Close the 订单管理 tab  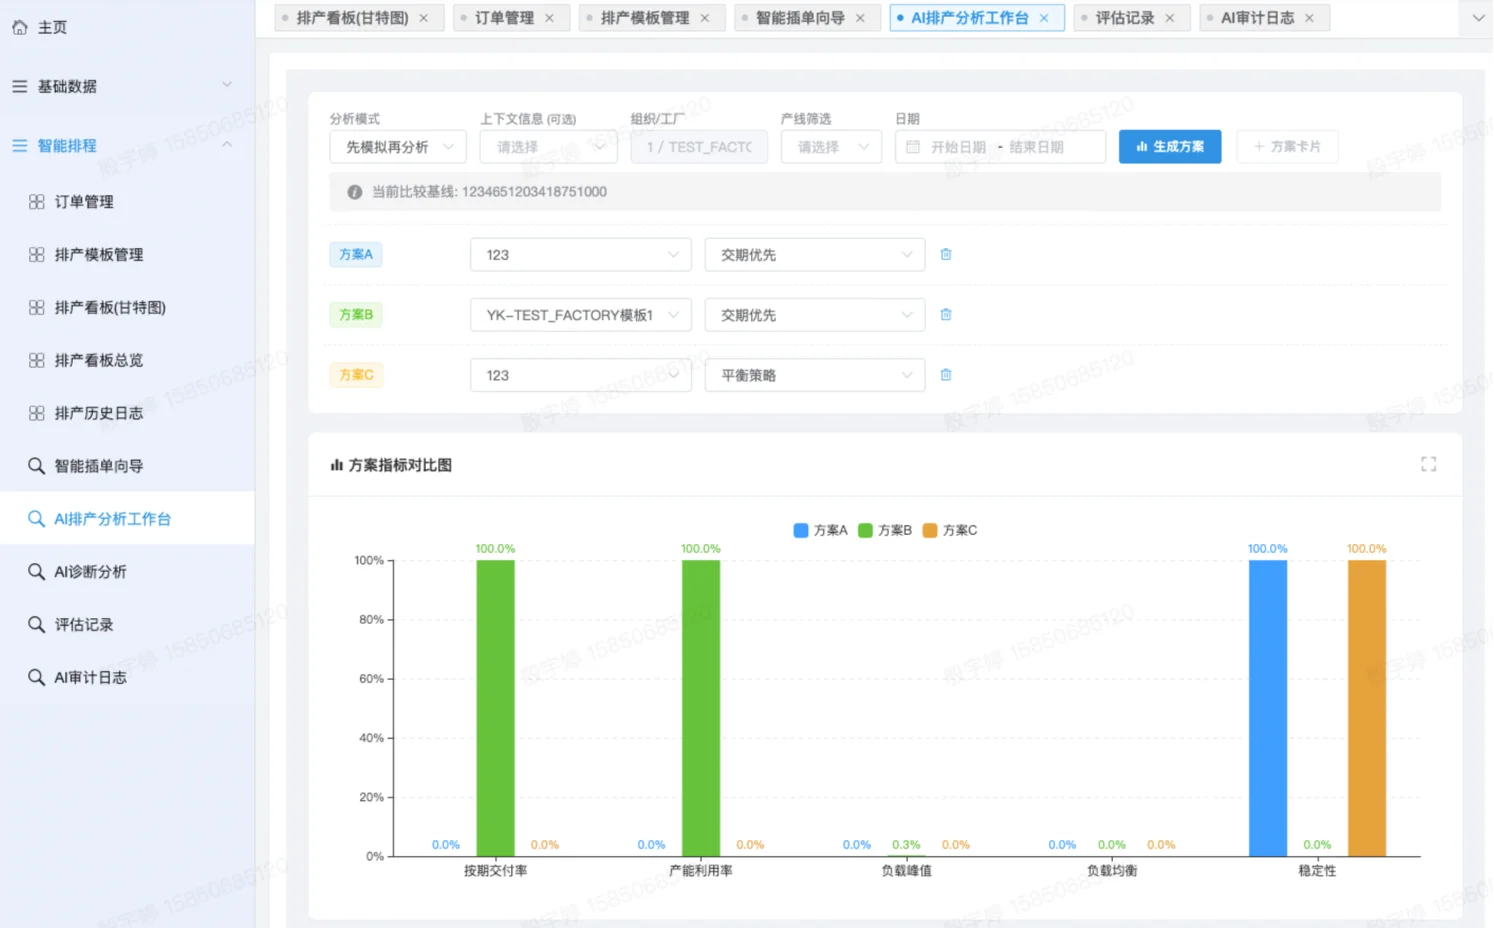click(x=550, y=18)
